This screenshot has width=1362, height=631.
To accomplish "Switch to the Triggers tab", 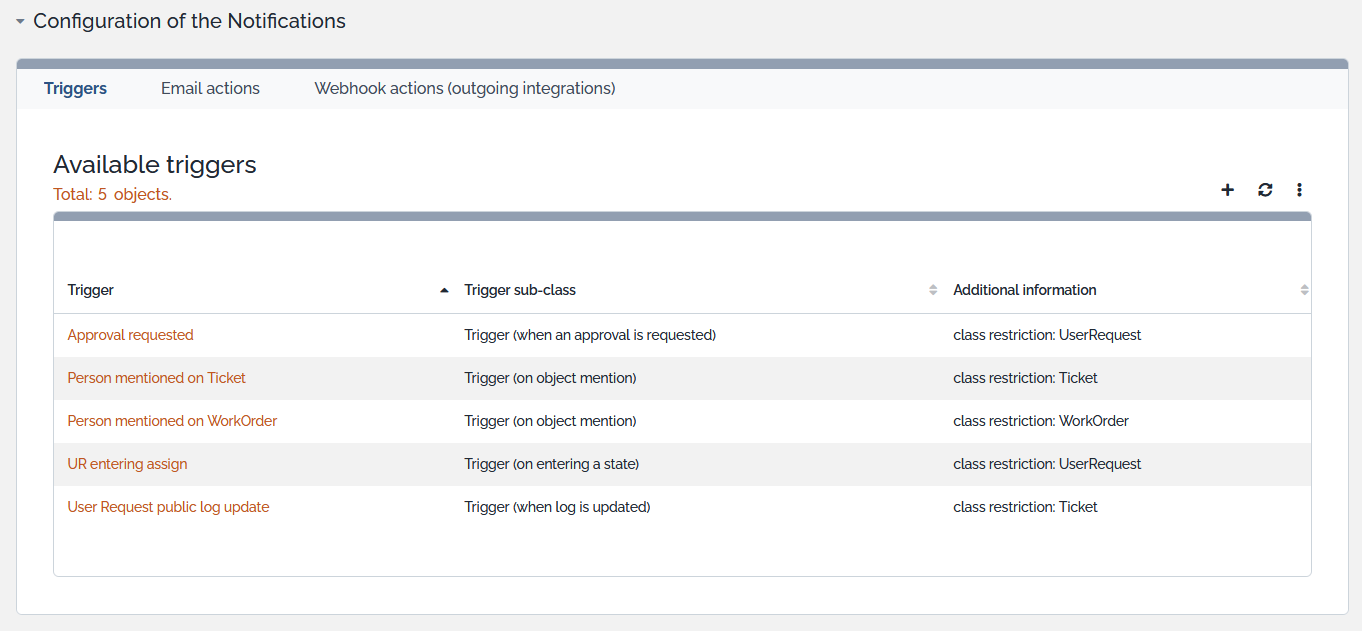I will tap(75, 88).
